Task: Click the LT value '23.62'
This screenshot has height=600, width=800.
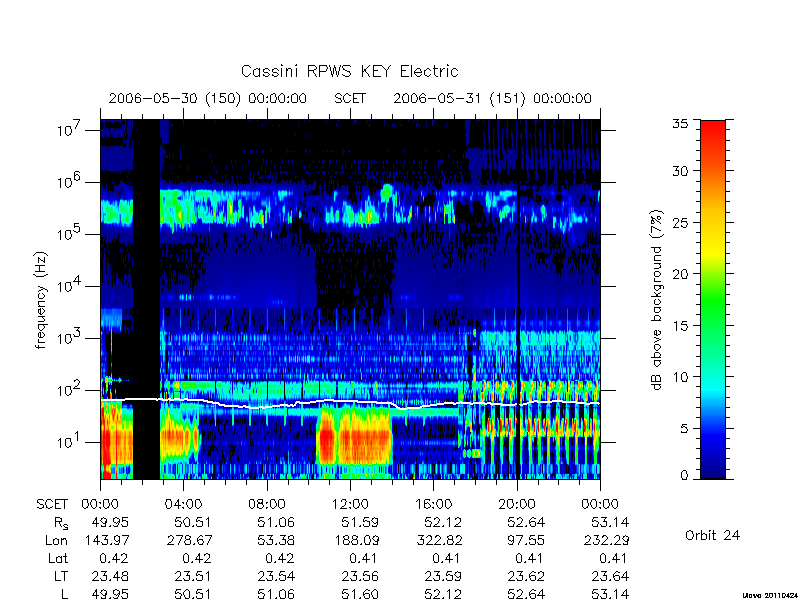Action: [x=526, y=576]
